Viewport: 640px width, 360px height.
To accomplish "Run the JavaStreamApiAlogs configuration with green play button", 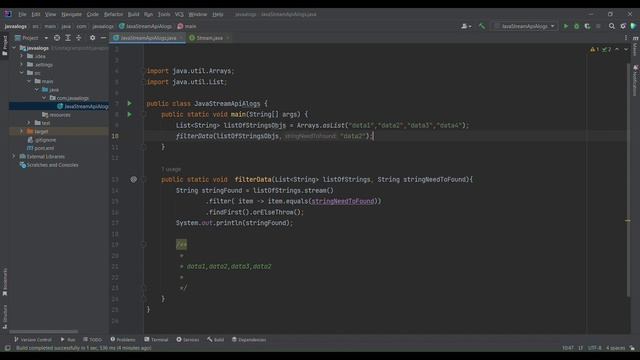I will (566, 26).
